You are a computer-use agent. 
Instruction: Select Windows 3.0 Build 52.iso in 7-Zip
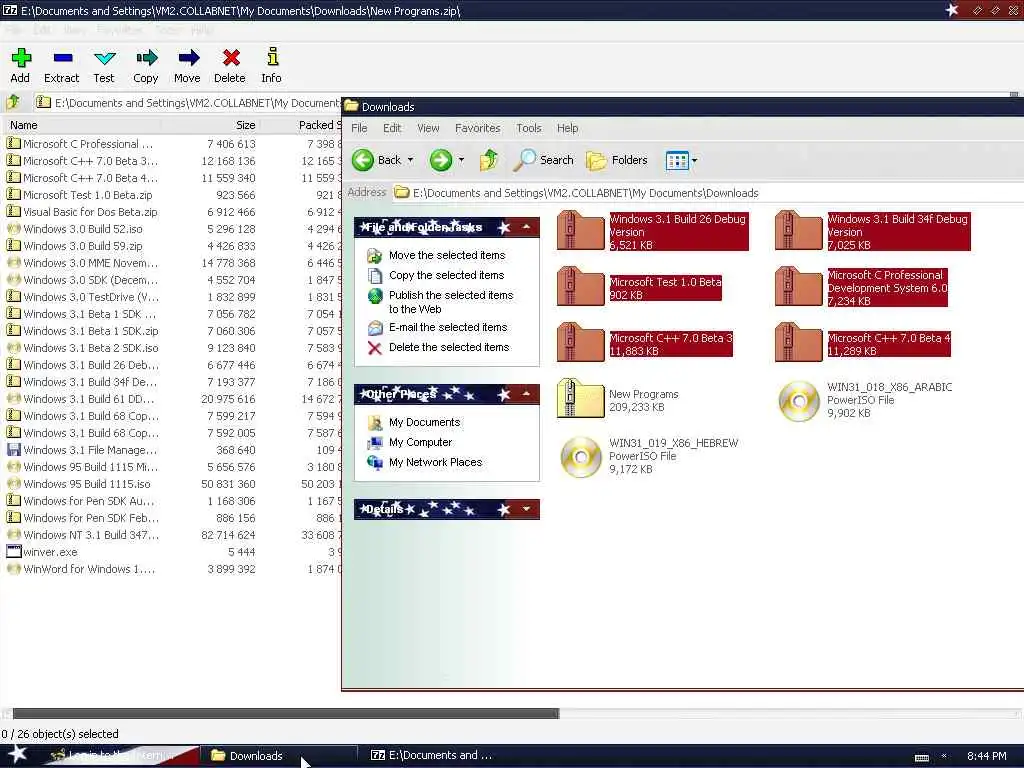point(82,229)
